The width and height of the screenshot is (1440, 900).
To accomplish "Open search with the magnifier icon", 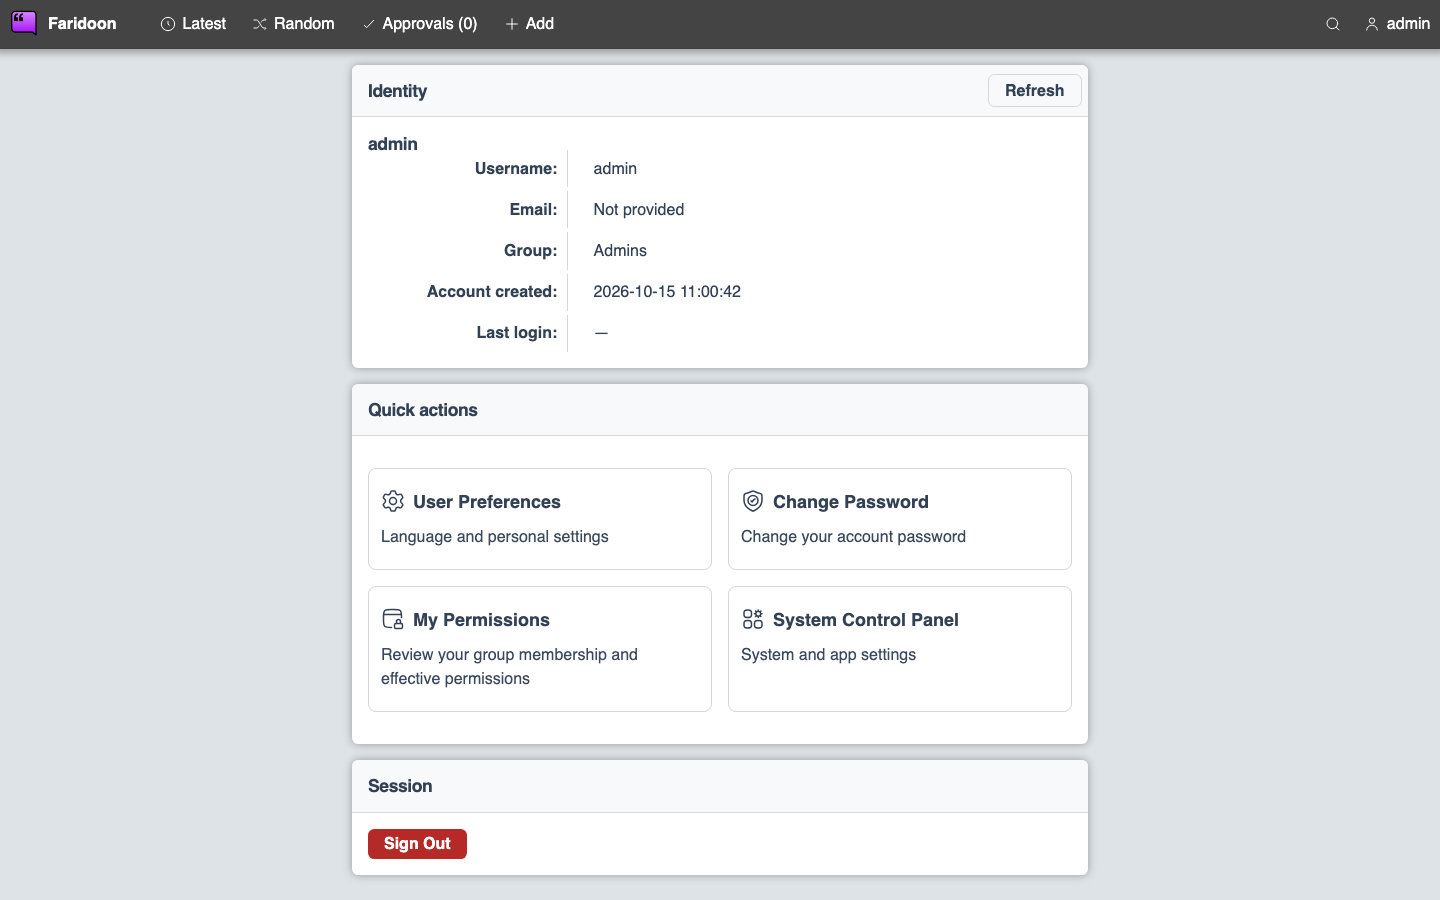I will 1333,24.
